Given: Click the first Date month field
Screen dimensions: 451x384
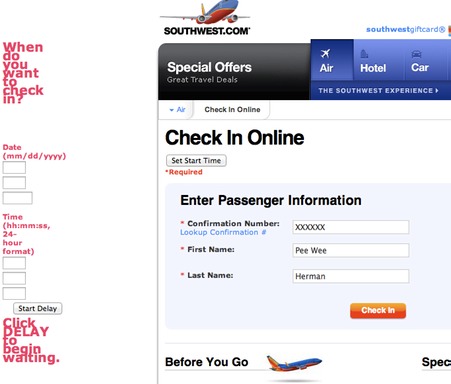Looking at the screenshot, I should point(14,167).
